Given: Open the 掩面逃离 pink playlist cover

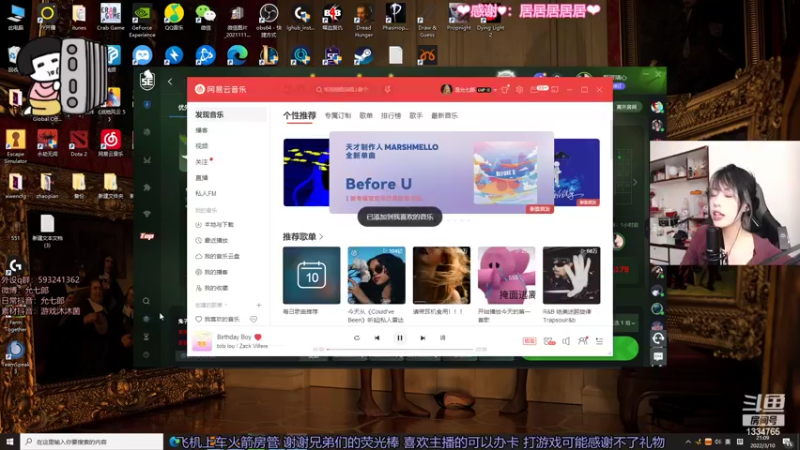Looking at the screenshot, I should click(x=507, y=276).
